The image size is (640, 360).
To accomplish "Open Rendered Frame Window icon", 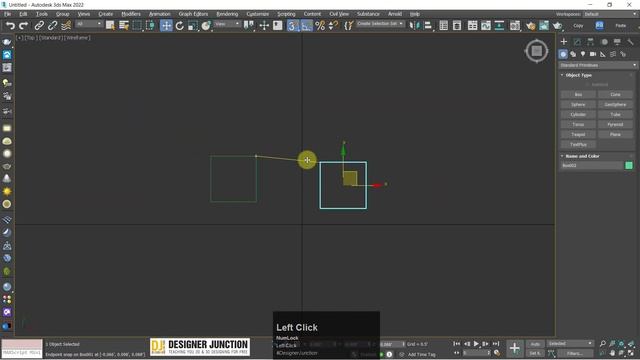I will coord(544,26).
